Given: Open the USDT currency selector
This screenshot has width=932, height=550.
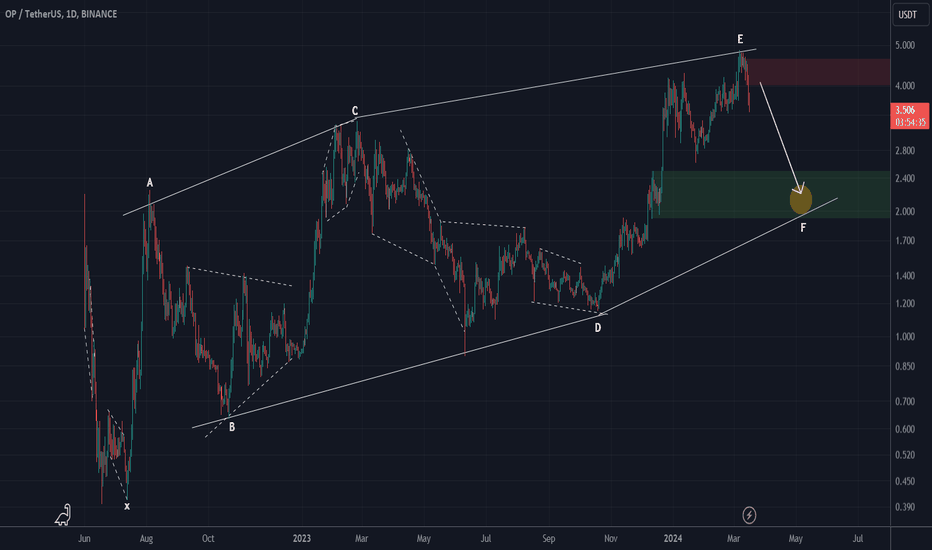Looking at the screenshot, I should click(910, 15).
